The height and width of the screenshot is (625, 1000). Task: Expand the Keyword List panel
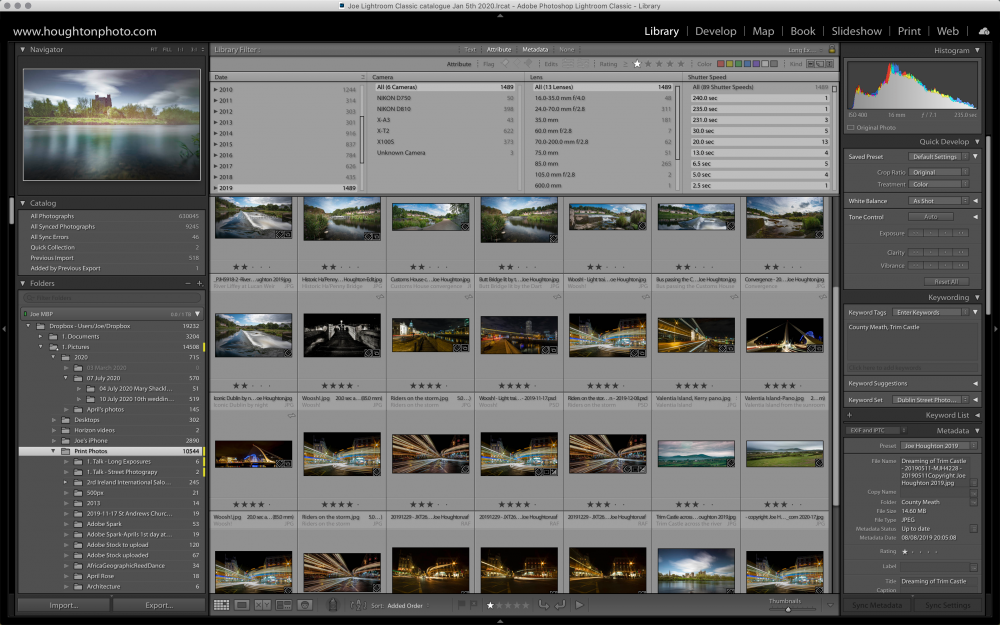(977, 415)
